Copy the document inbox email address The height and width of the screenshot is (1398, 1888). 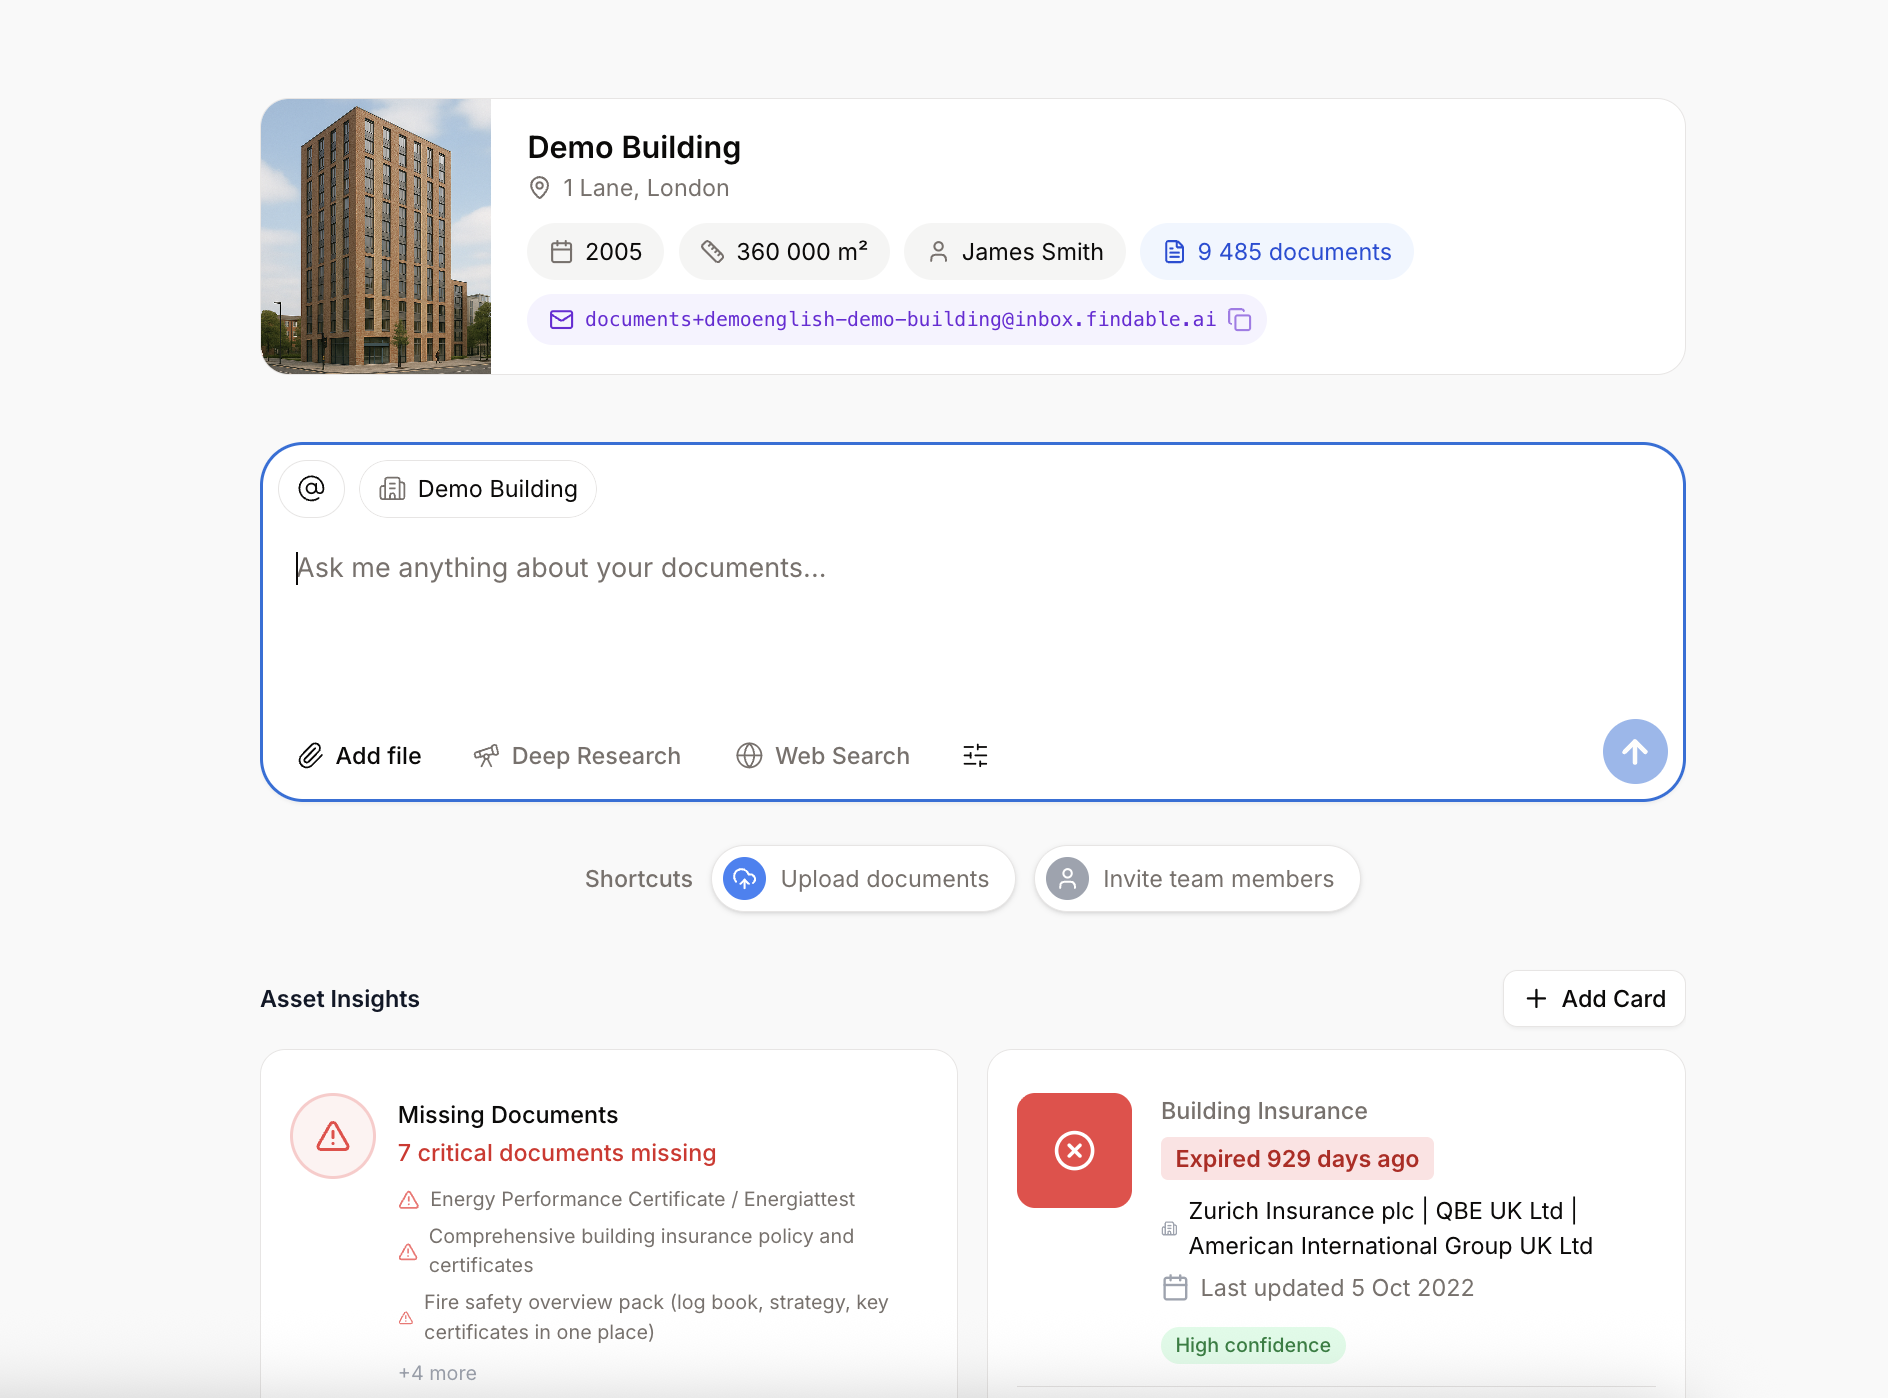pyautogui.click(x=1240, y=319)
